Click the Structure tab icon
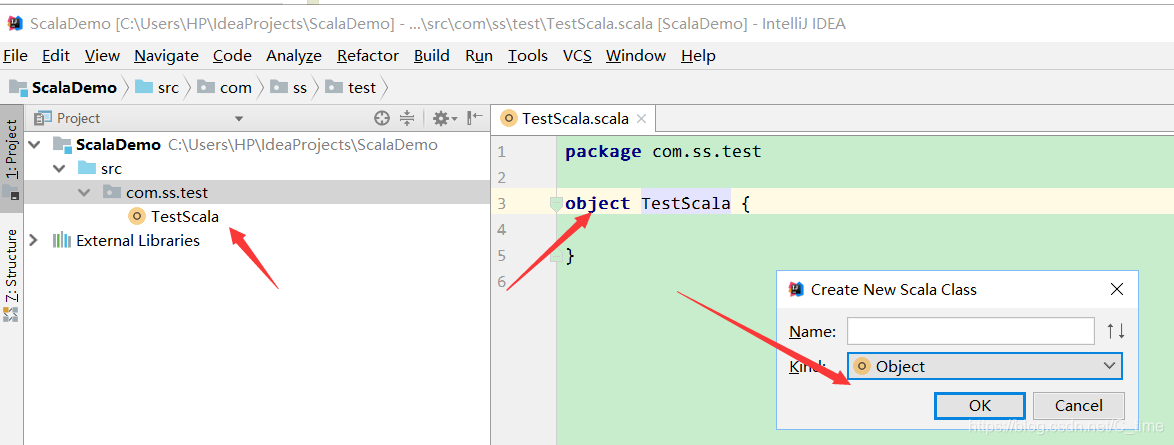This screenshot has width=1174, height=445. [10, 315]
